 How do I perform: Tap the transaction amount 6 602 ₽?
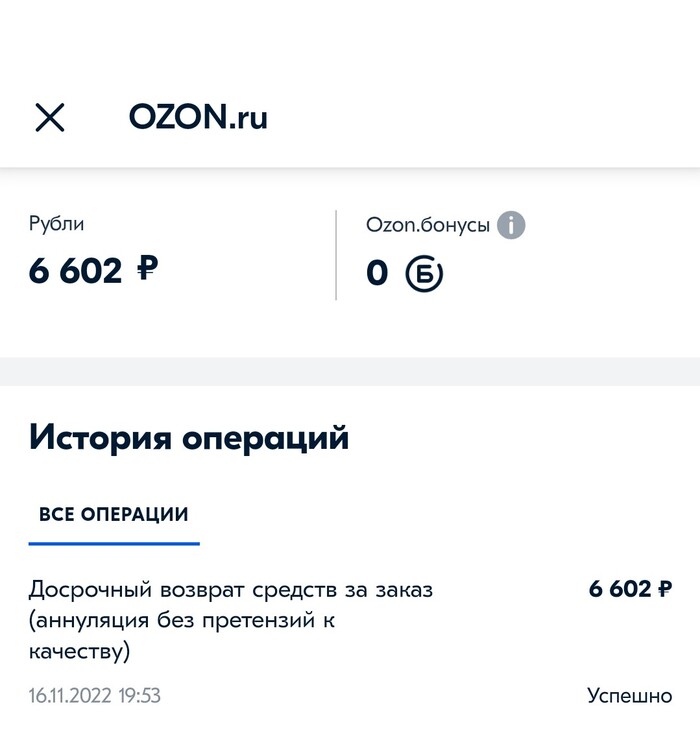pos(630,590)
